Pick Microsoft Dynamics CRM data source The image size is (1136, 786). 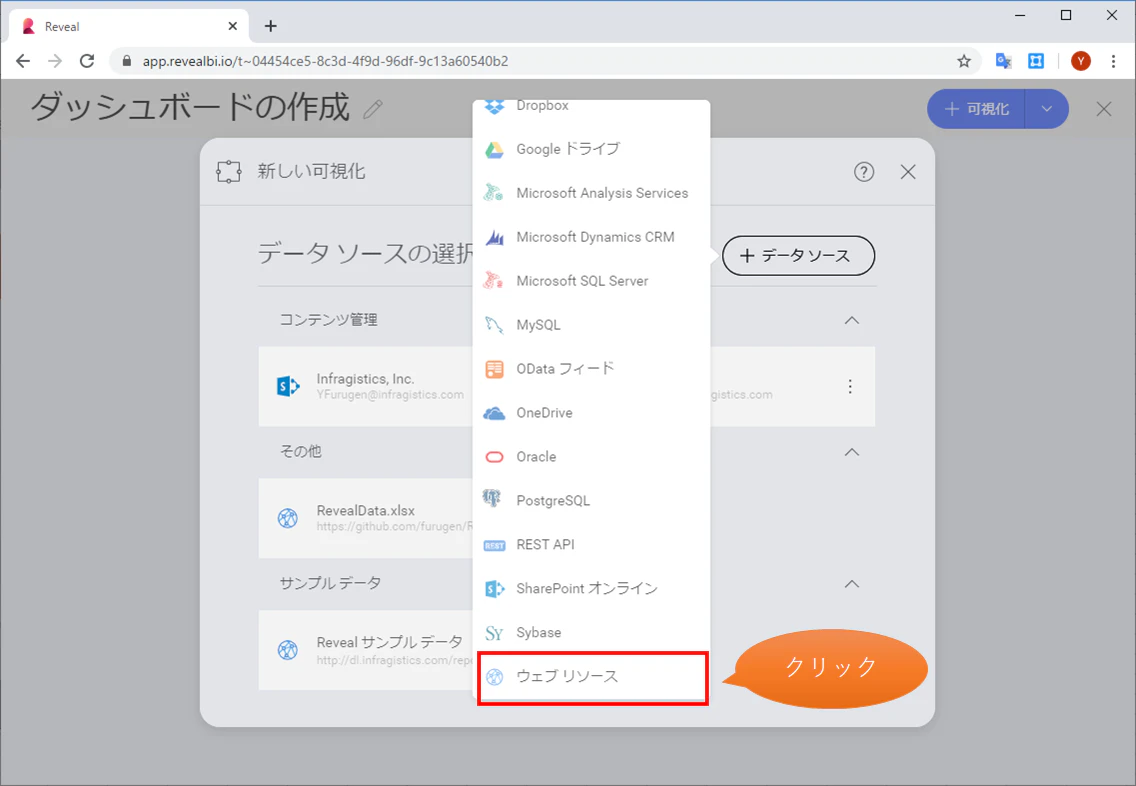[x=591, y=237]
